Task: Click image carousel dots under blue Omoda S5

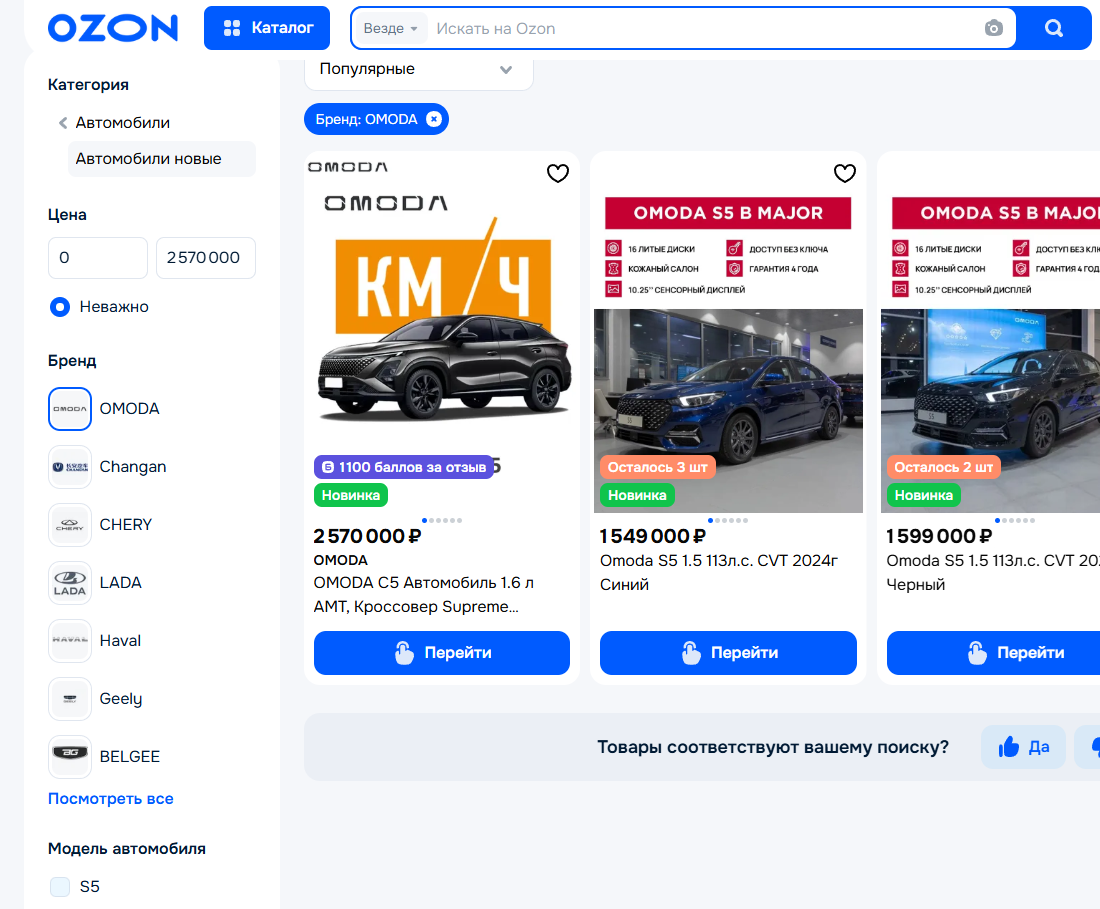Action: click(728, 520)
